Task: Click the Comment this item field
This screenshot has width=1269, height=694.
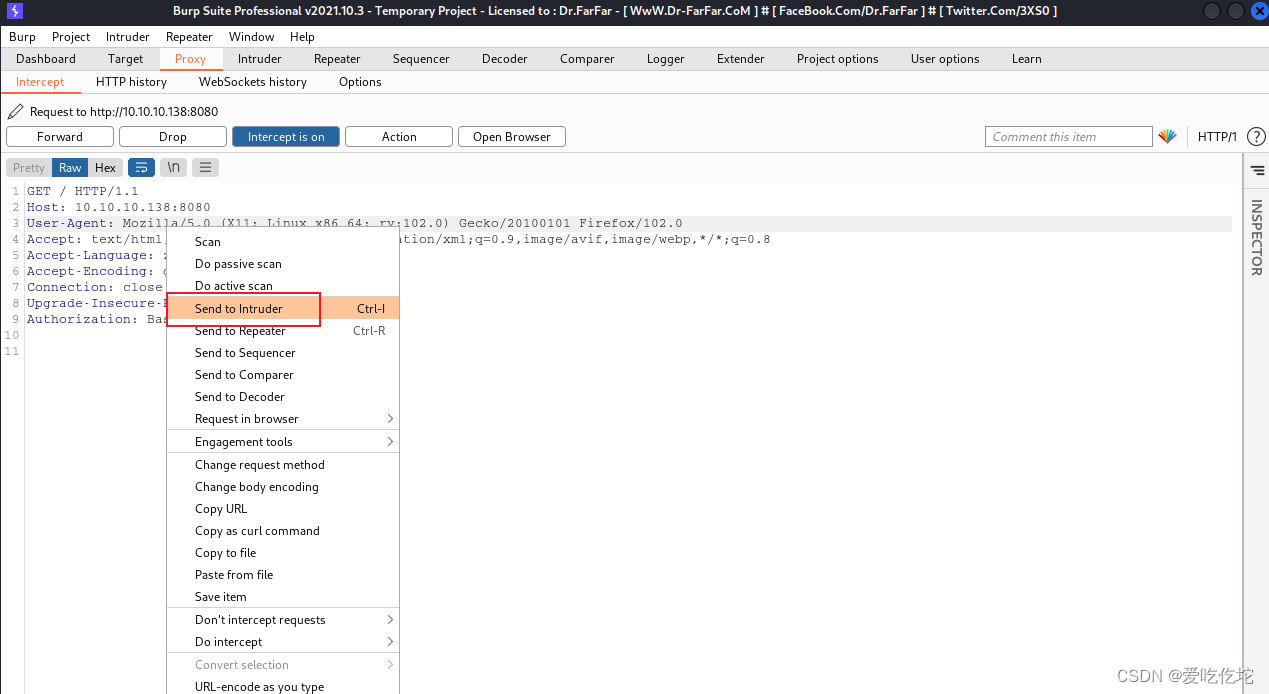Action: point(1069,137)
